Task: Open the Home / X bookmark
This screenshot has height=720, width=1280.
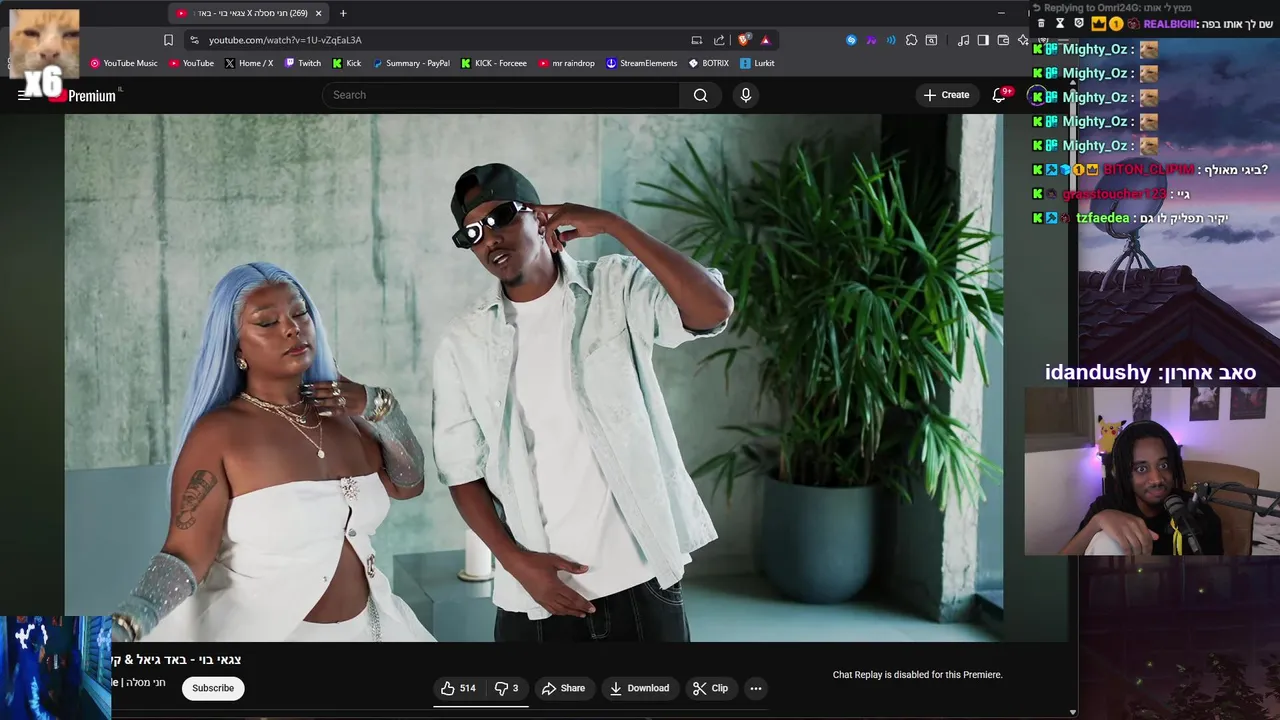Action: [x=249, y=63]
